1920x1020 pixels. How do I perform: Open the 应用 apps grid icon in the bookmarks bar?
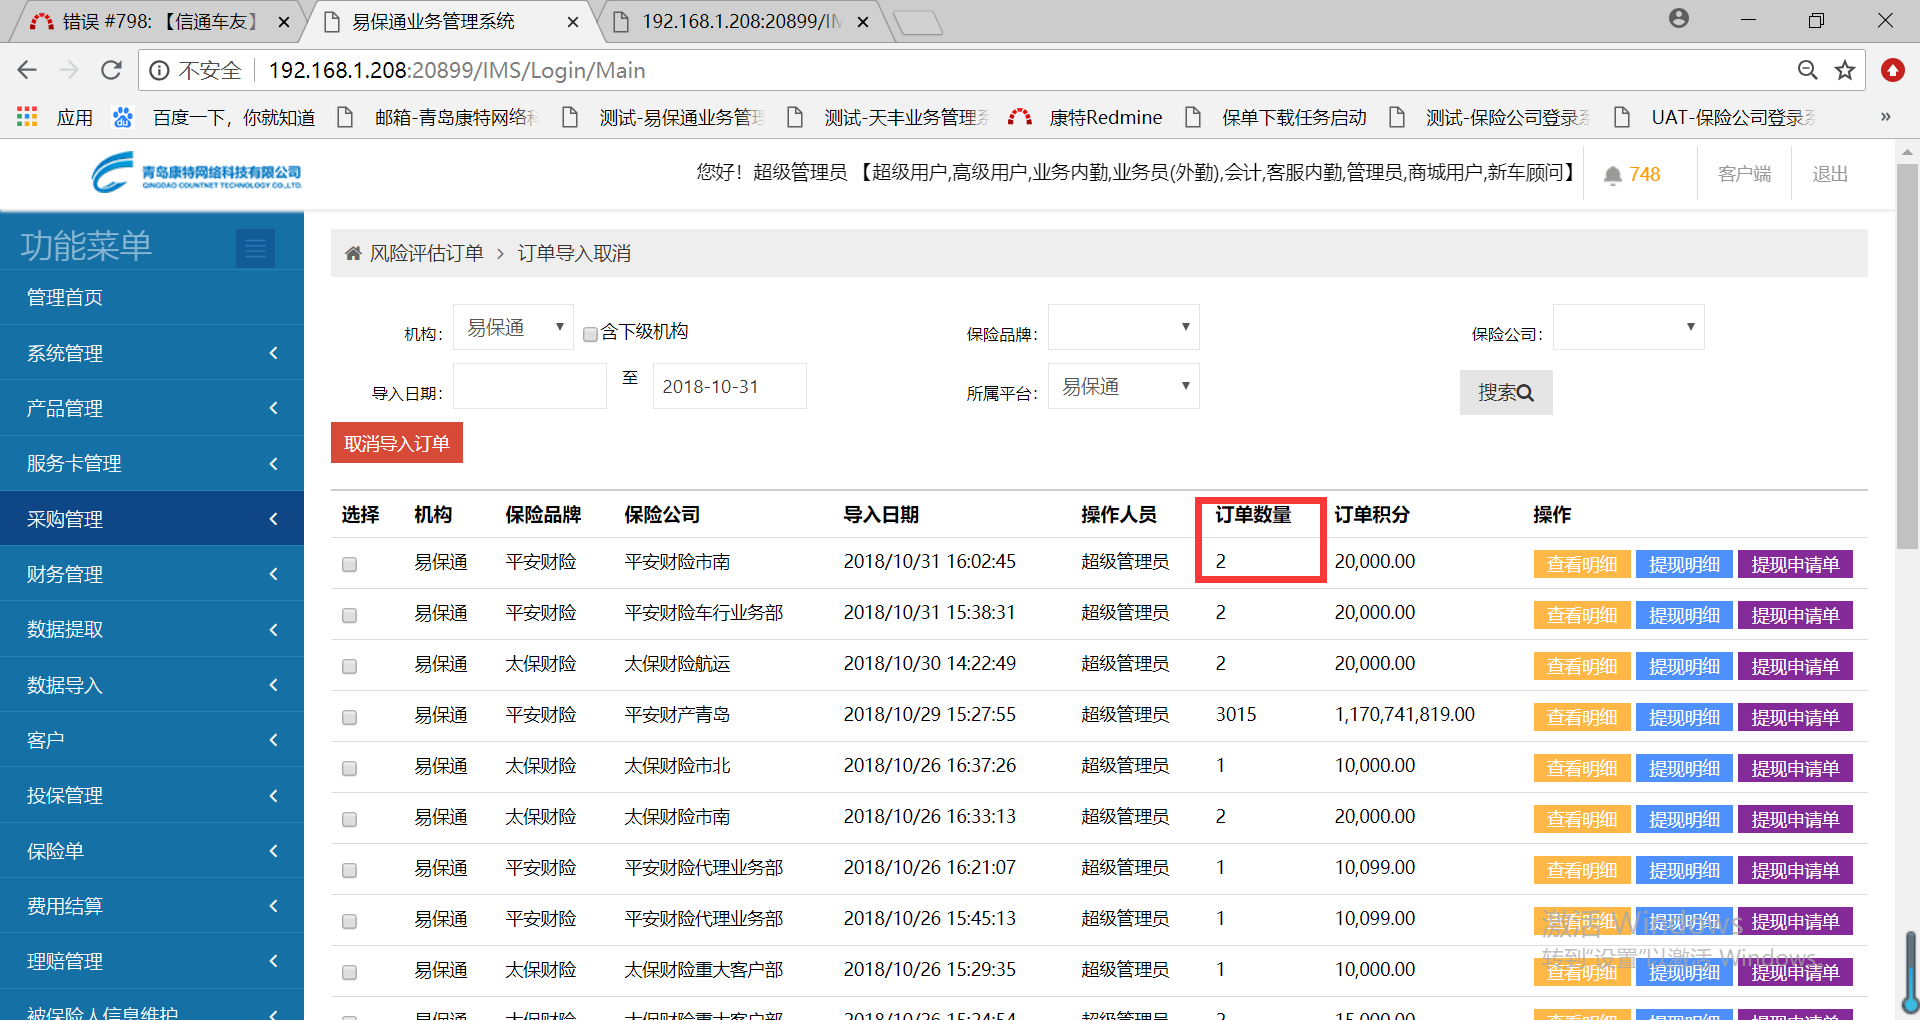27,117
